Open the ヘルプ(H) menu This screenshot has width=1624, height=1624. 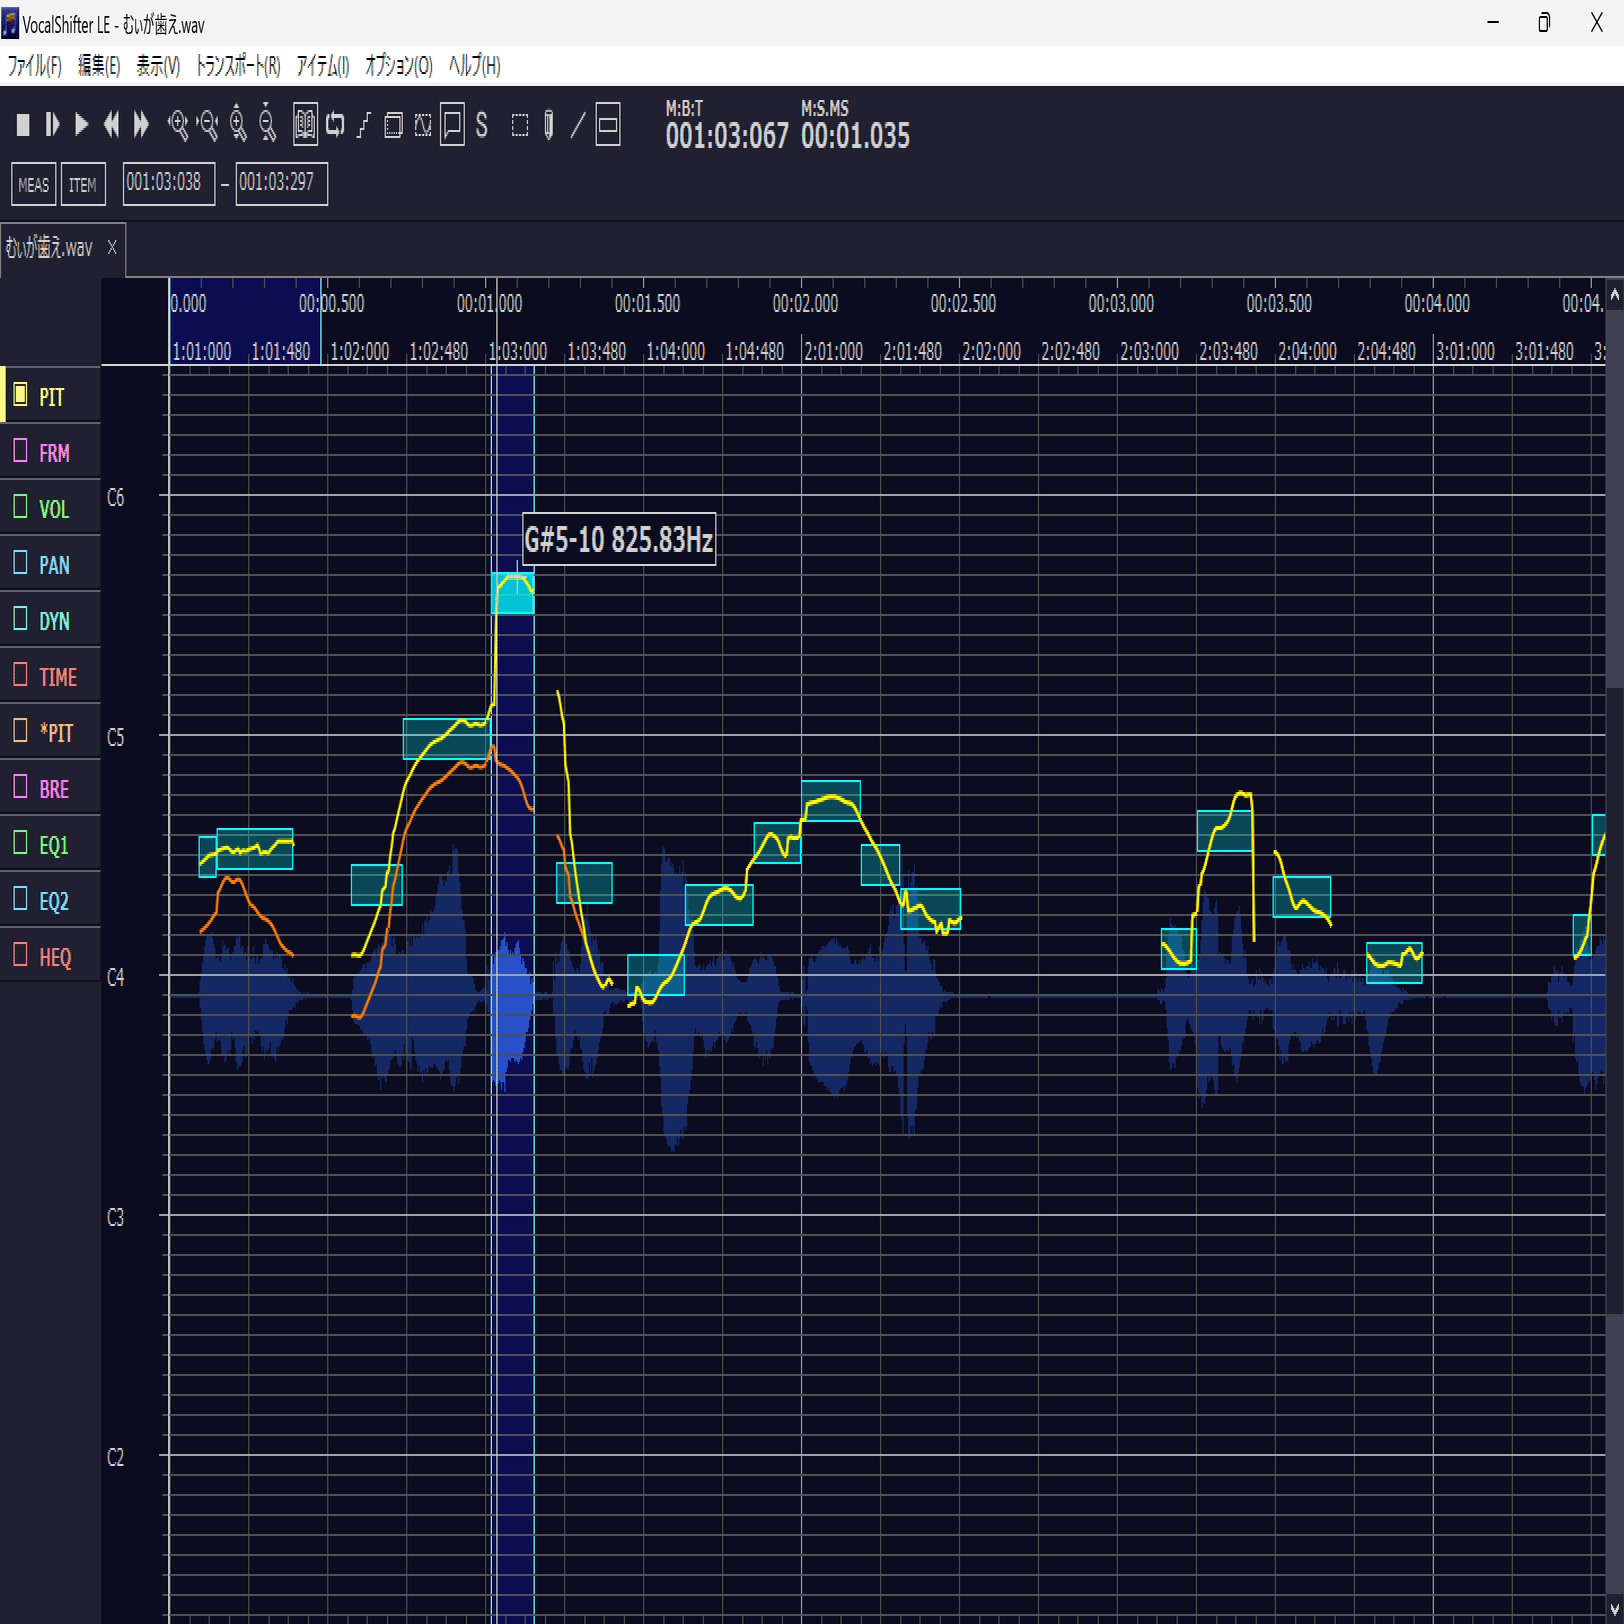475,66
